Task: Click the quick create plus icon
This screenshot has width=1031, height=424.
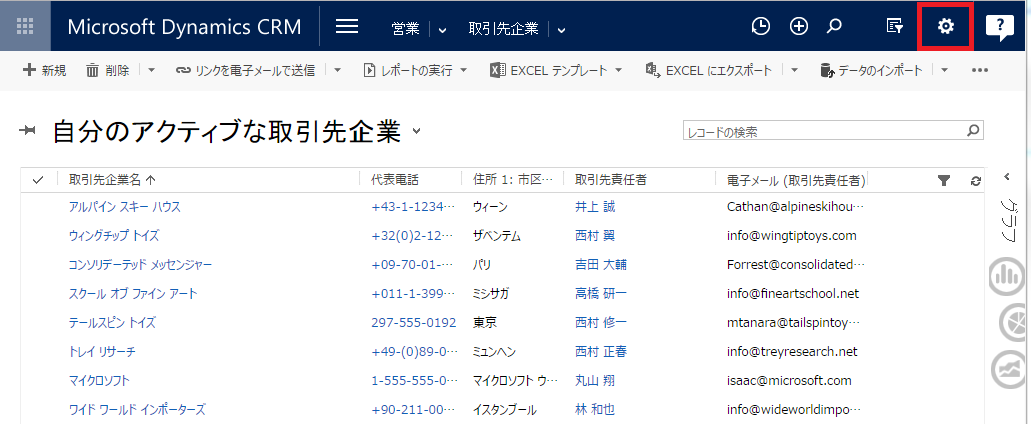Action: pyautogui.click(x=798, y=26)
